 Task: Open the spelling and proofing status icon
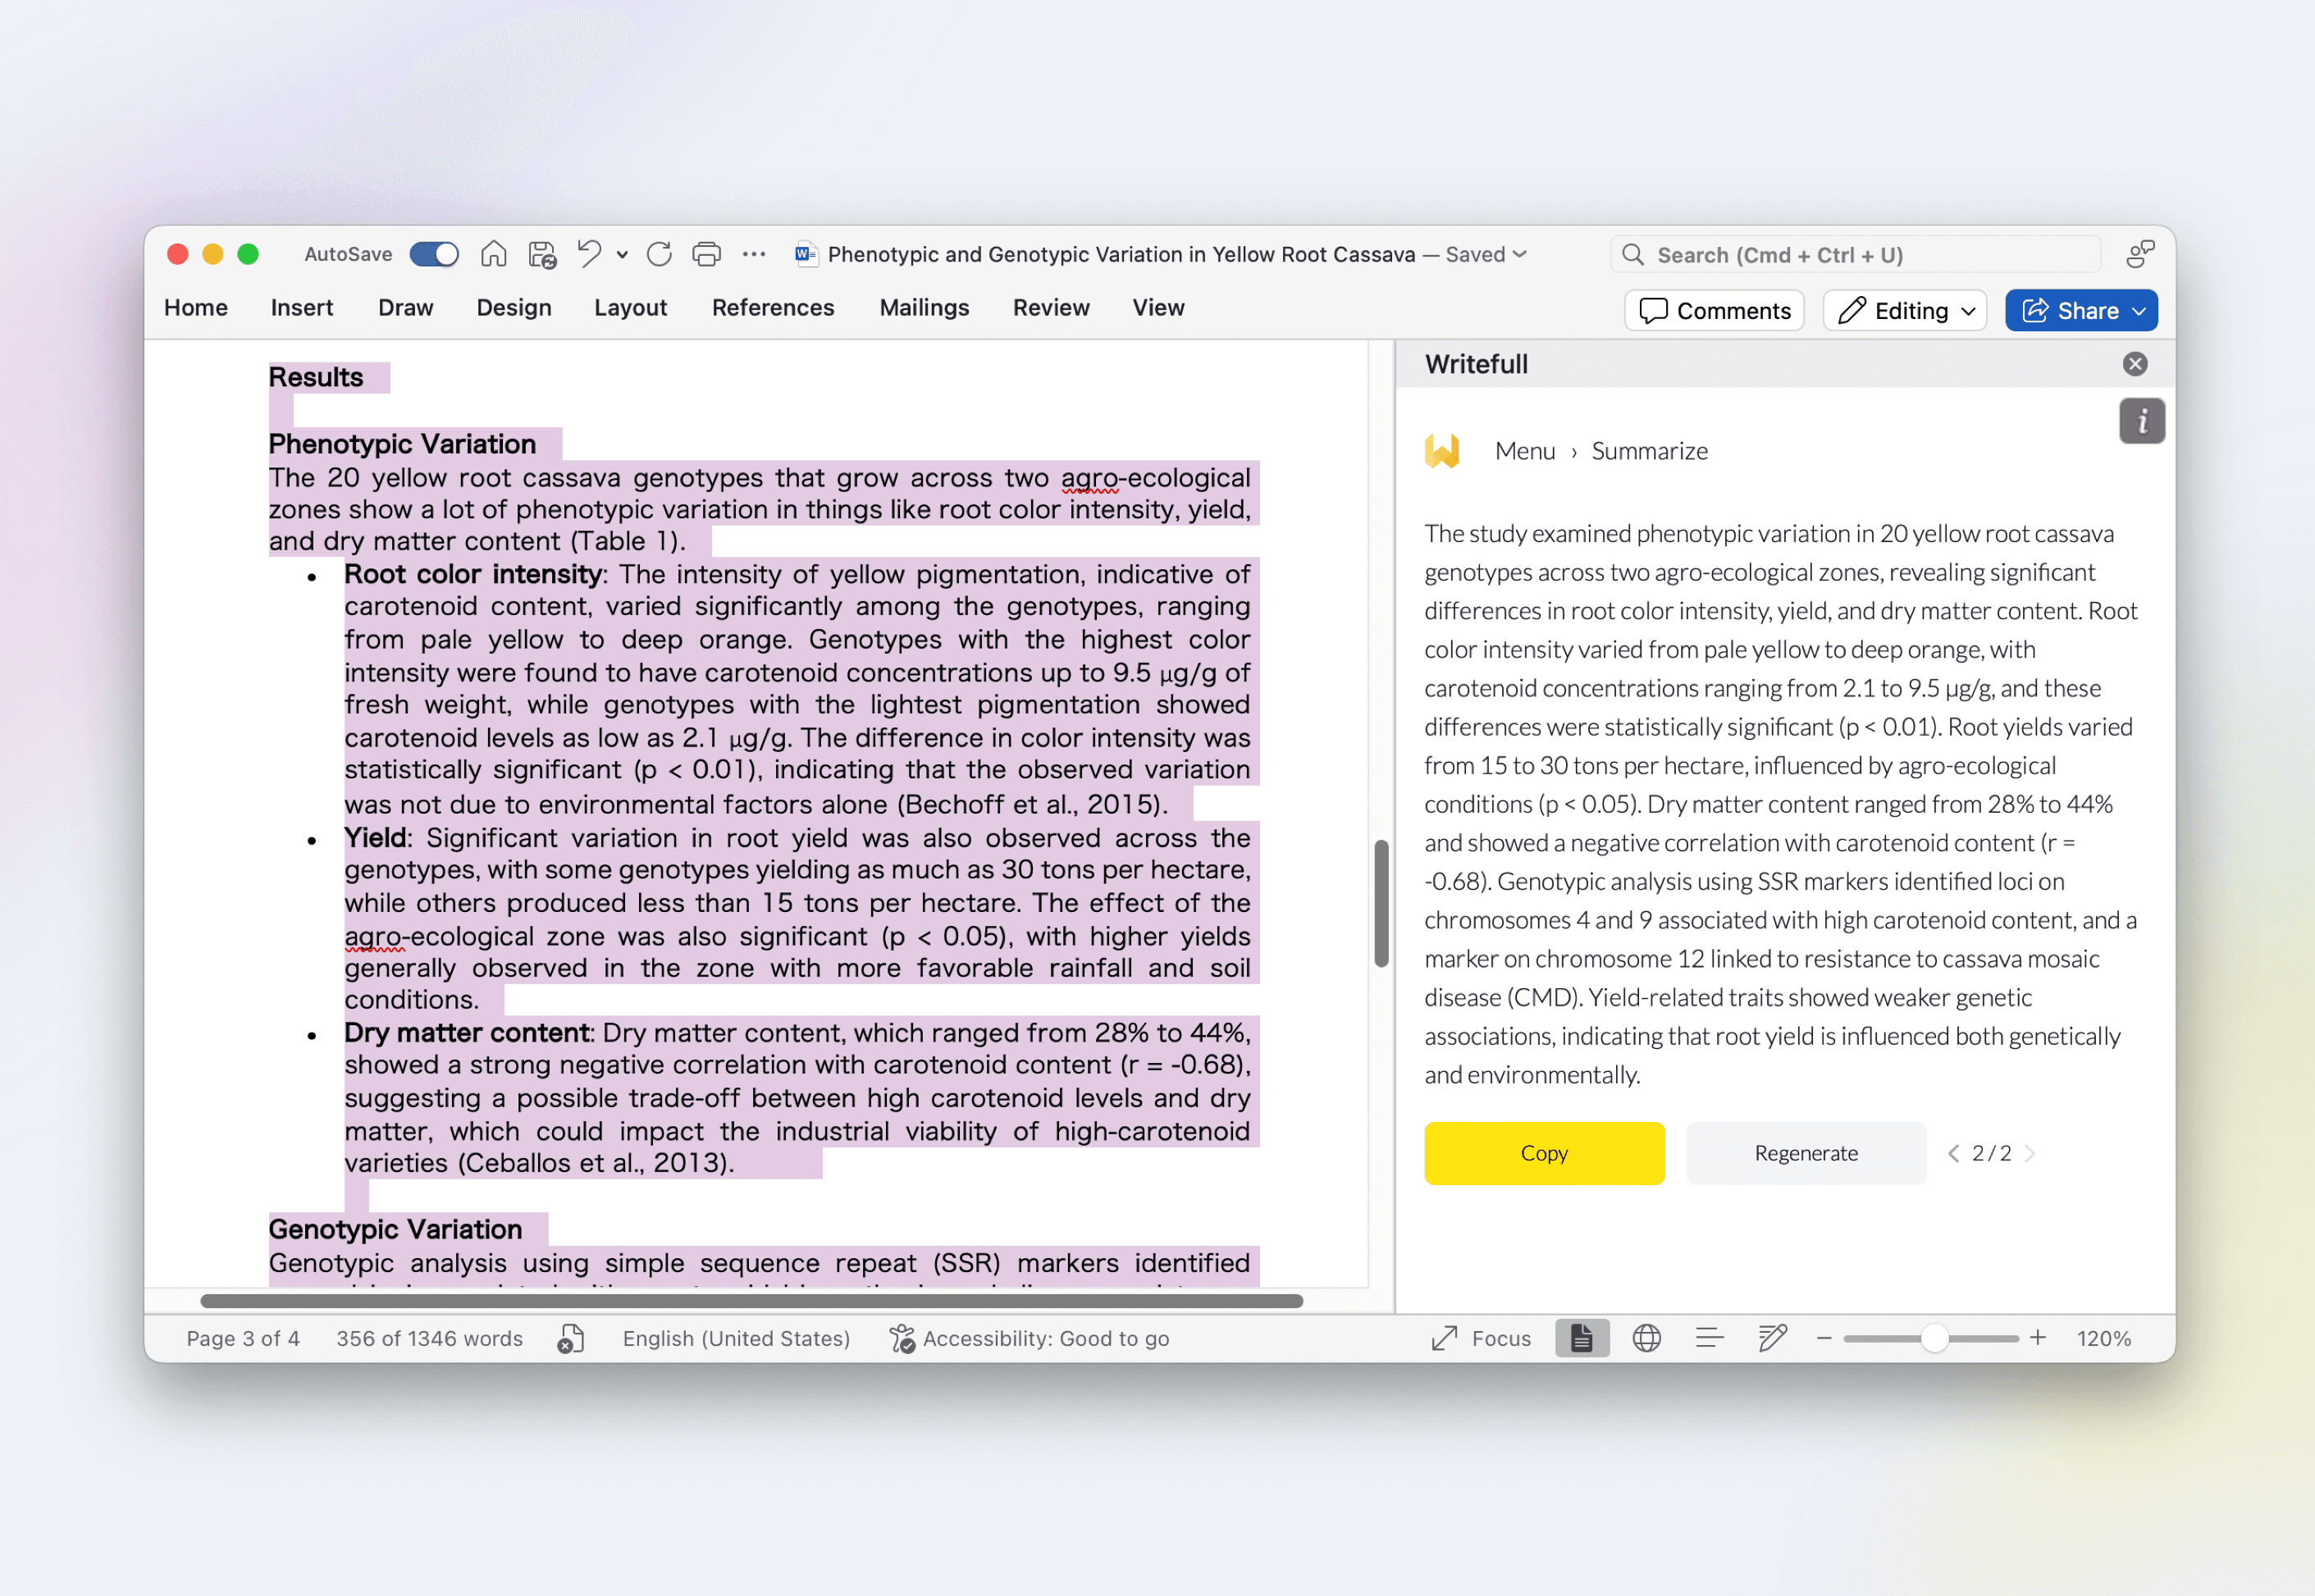pyautogui.click(x=571, y=1338)
